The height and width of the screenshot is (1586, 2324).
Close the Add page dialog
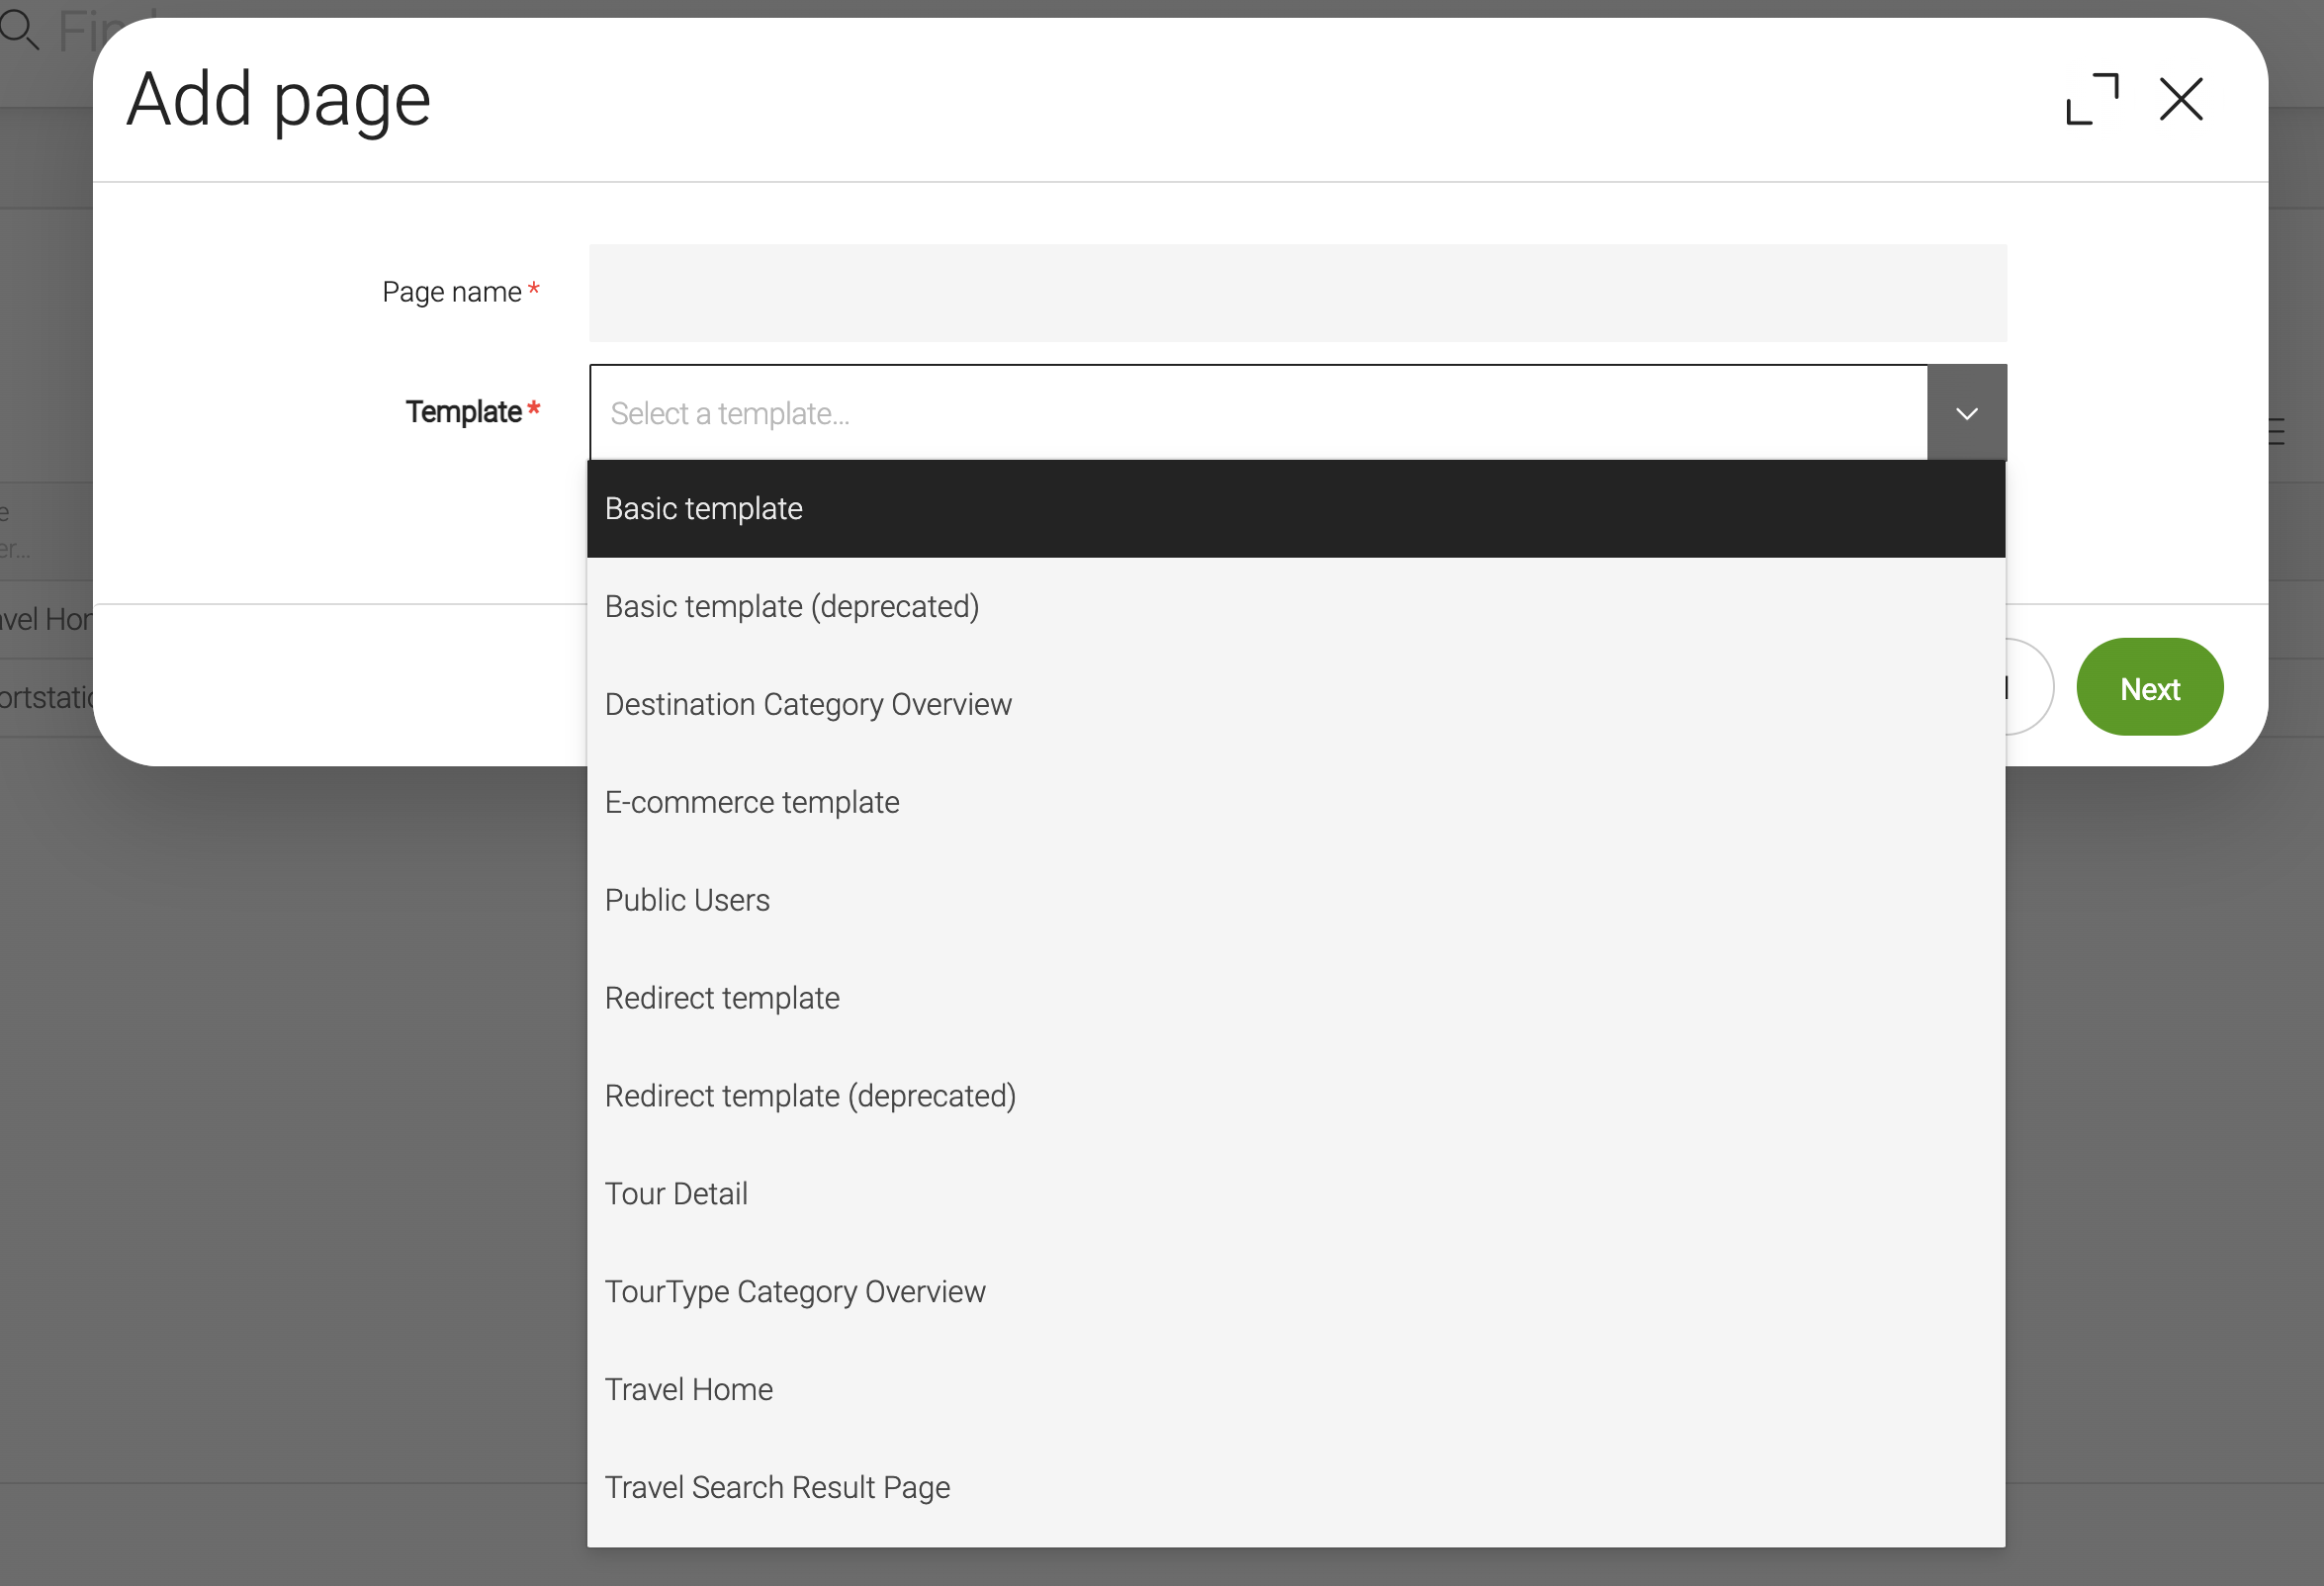[2180, 99]
